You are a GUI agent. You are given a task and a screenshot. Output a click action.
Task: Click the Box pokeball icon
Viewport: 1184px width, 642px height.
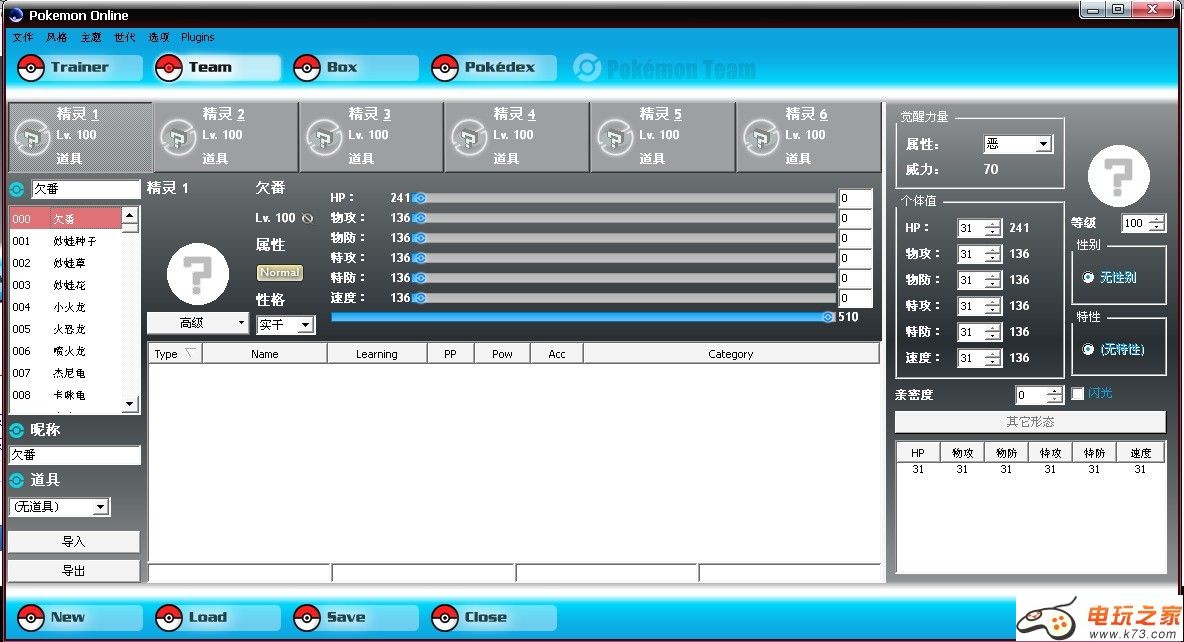(x=307, y=68)
